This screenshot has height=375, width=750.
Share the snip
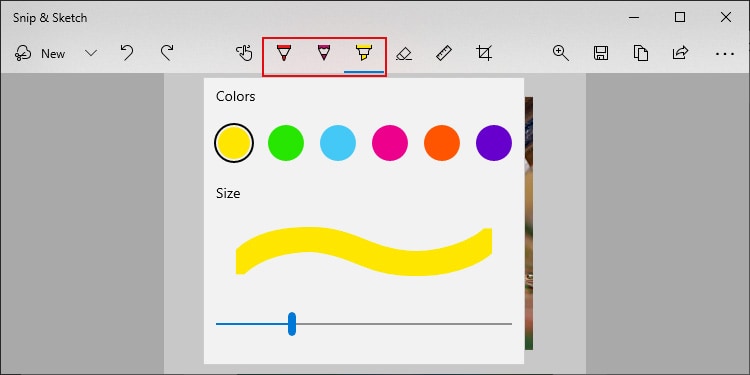[680, 53]
